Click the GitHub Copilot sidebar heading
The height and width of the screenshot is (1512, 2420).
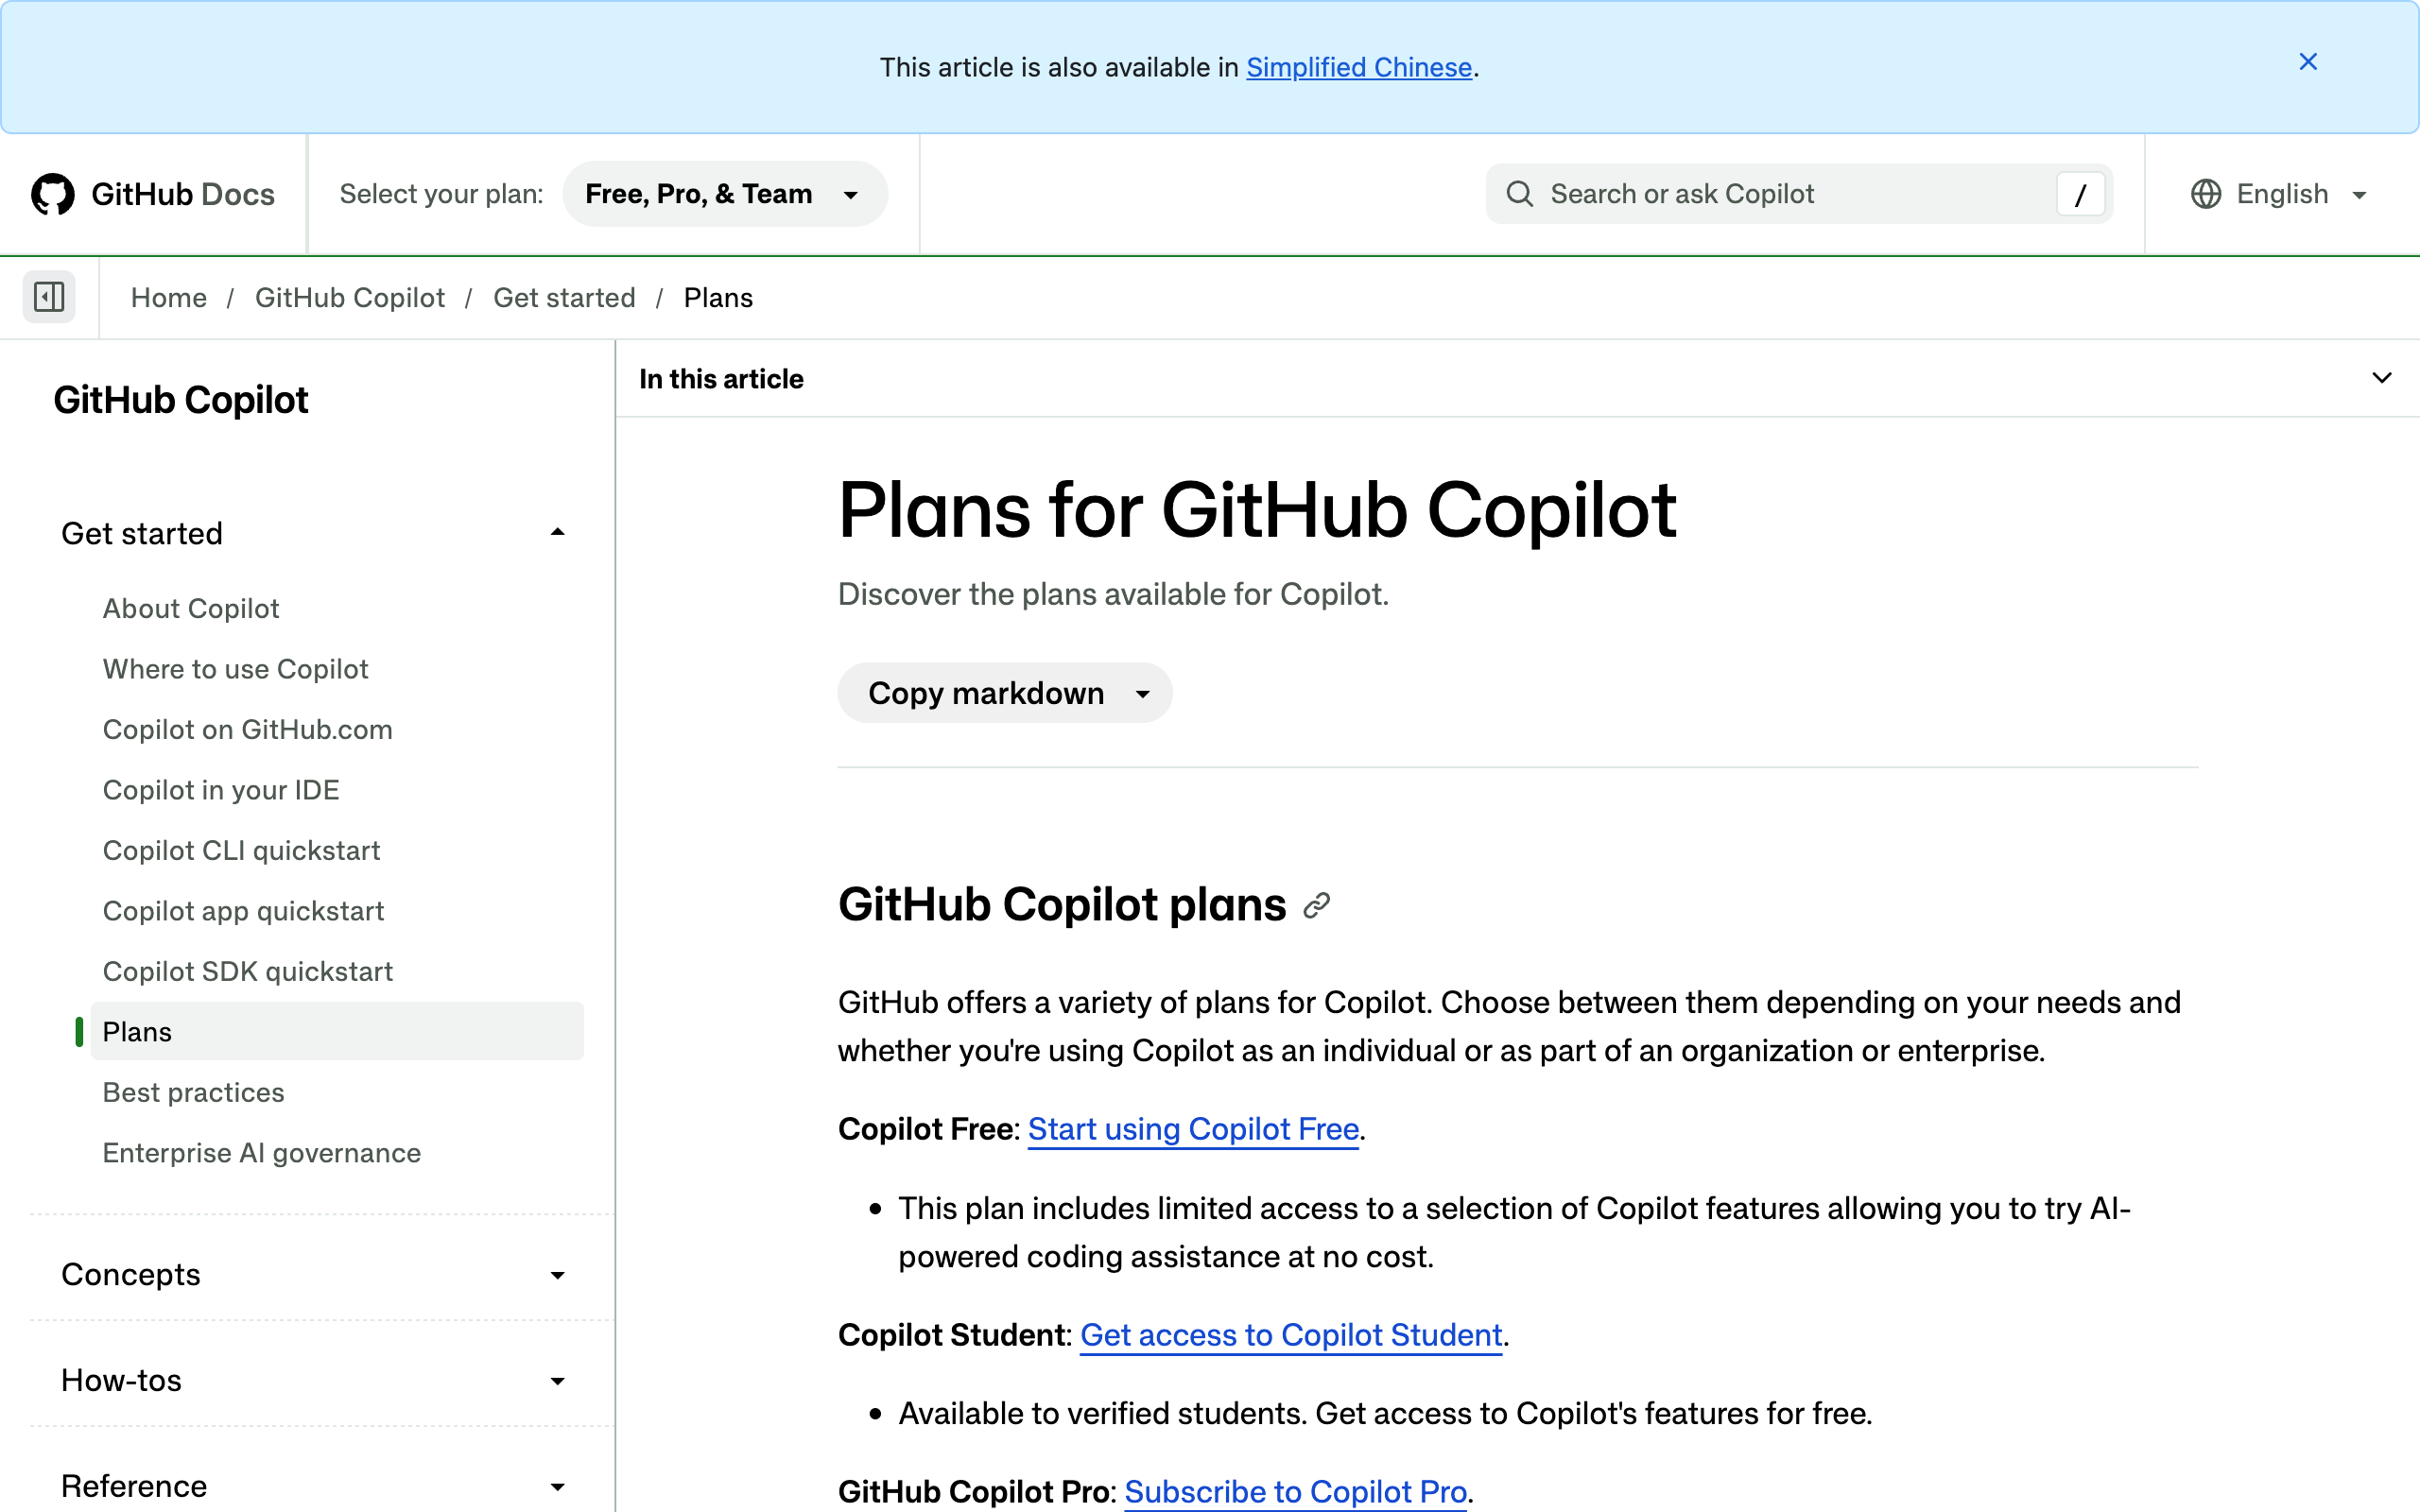(181, 400)
